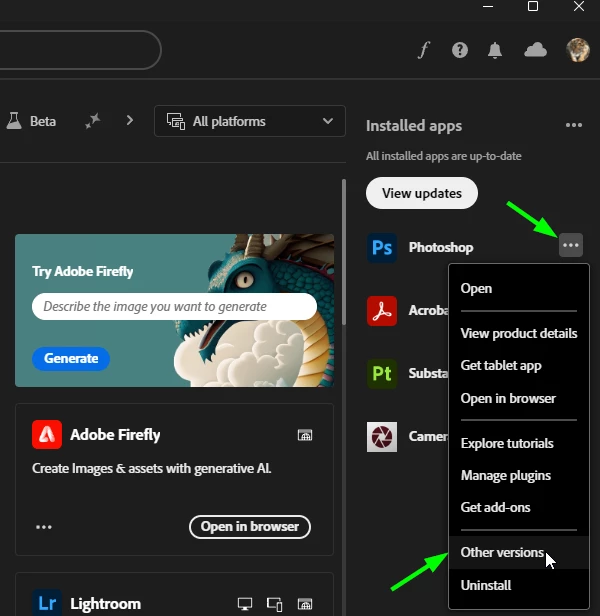Click the Camera Raw app icon
Screen dimensions: 600x616
click(382, 437)
